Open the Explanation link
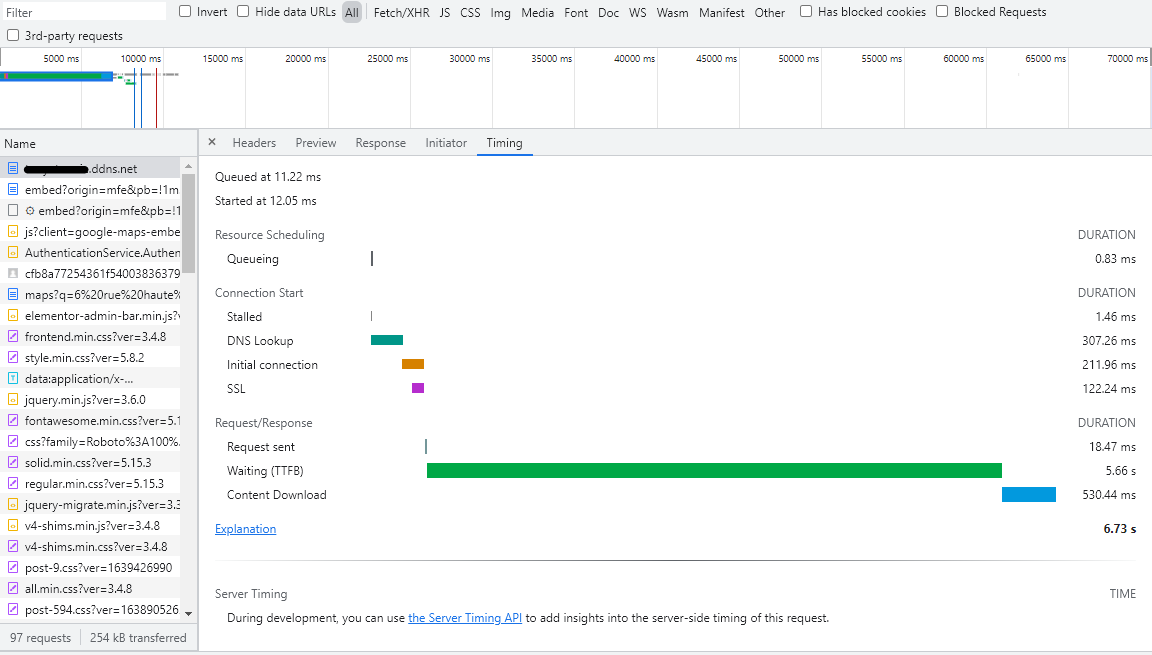Image resolution: width=1152 pixels, height=655 pixels. pyautogui.click(x=245, y=529)
